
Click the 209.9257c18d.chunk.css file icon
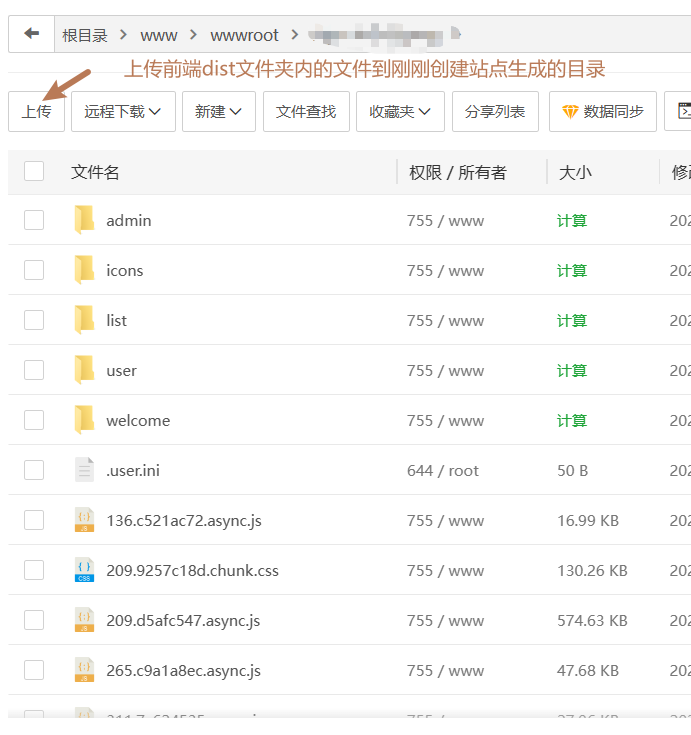(84, 570)
